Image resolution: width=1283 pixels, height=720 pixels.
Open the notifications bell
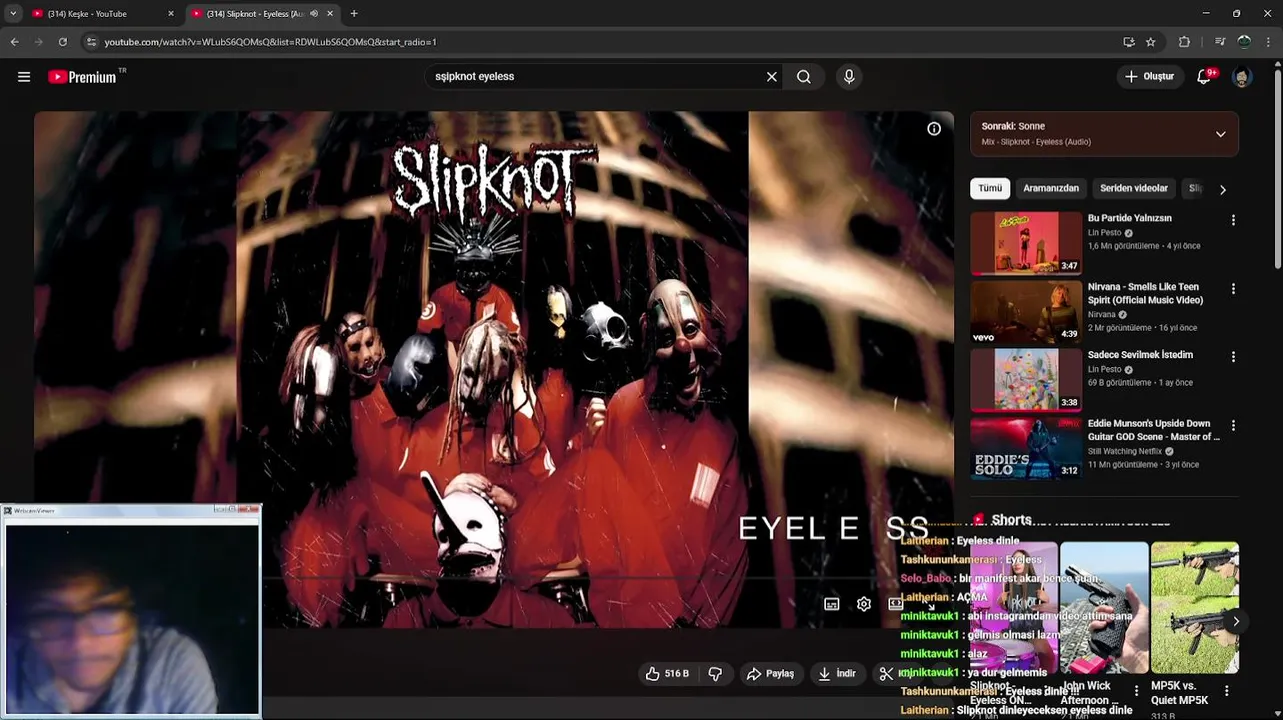pyautogui.click(x=1204, y=76)
